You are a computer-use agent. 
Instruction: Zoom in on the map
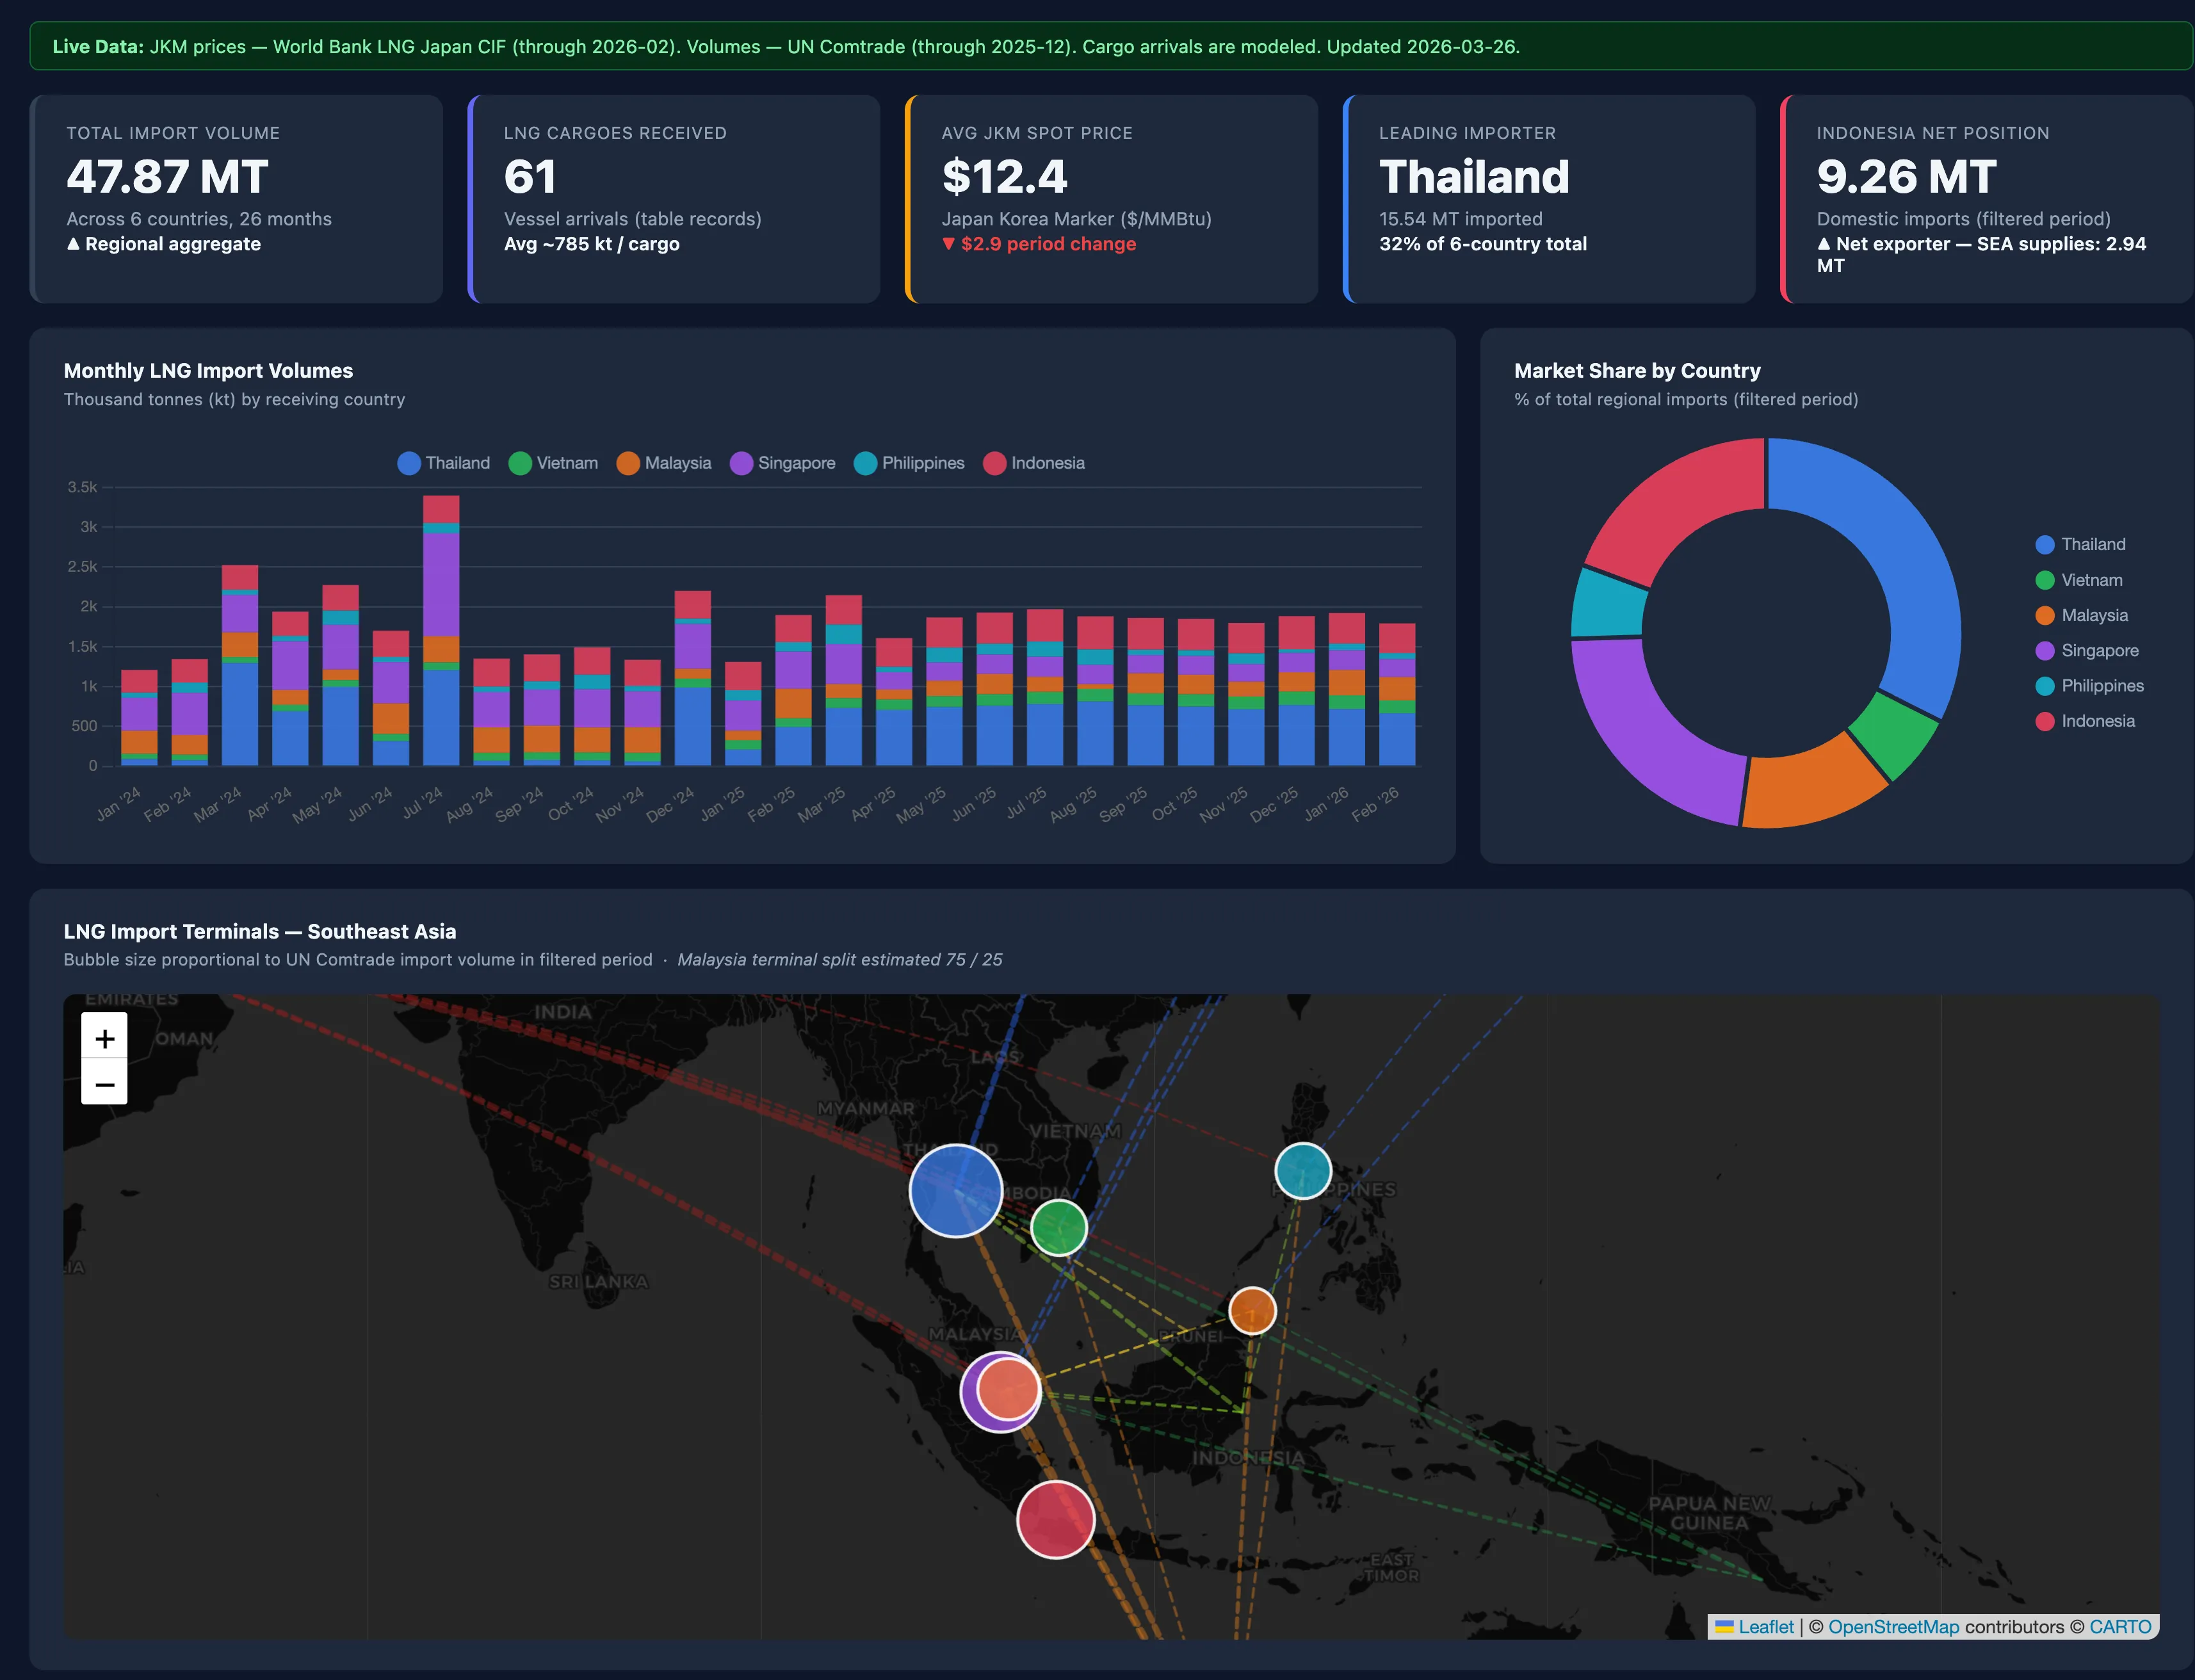[x=104, y=1038]
